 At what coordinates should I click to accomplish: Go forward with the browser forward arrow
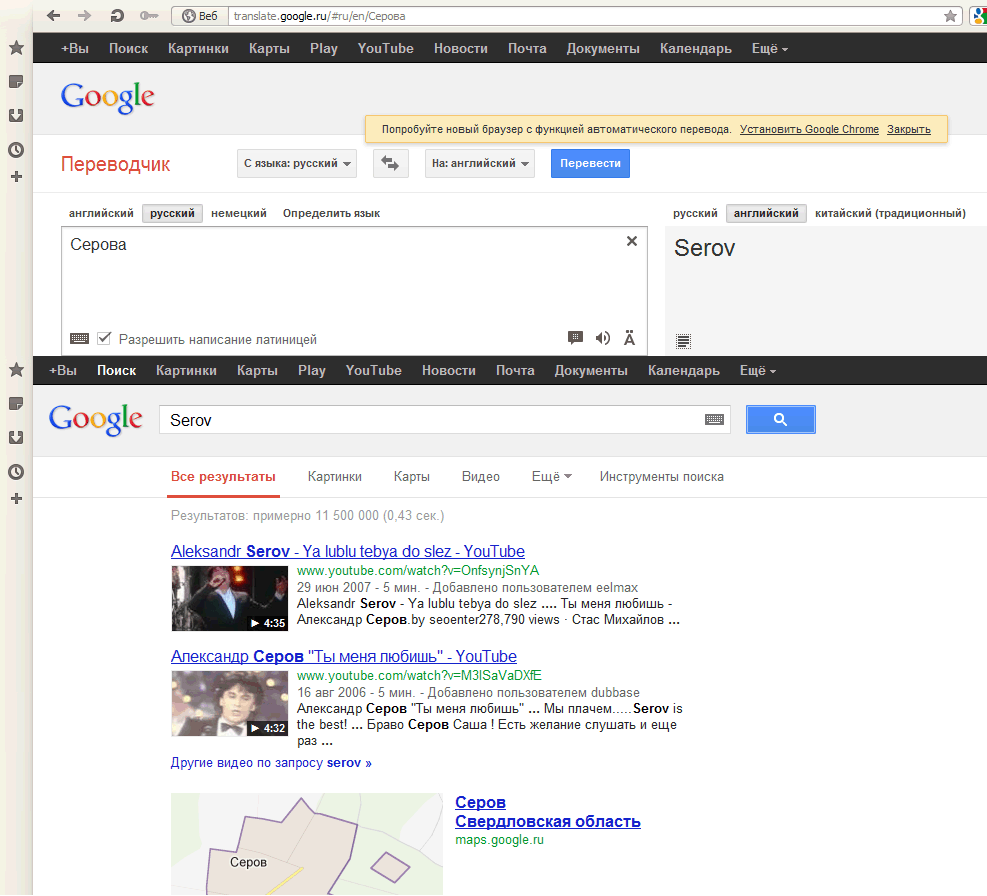84,16
